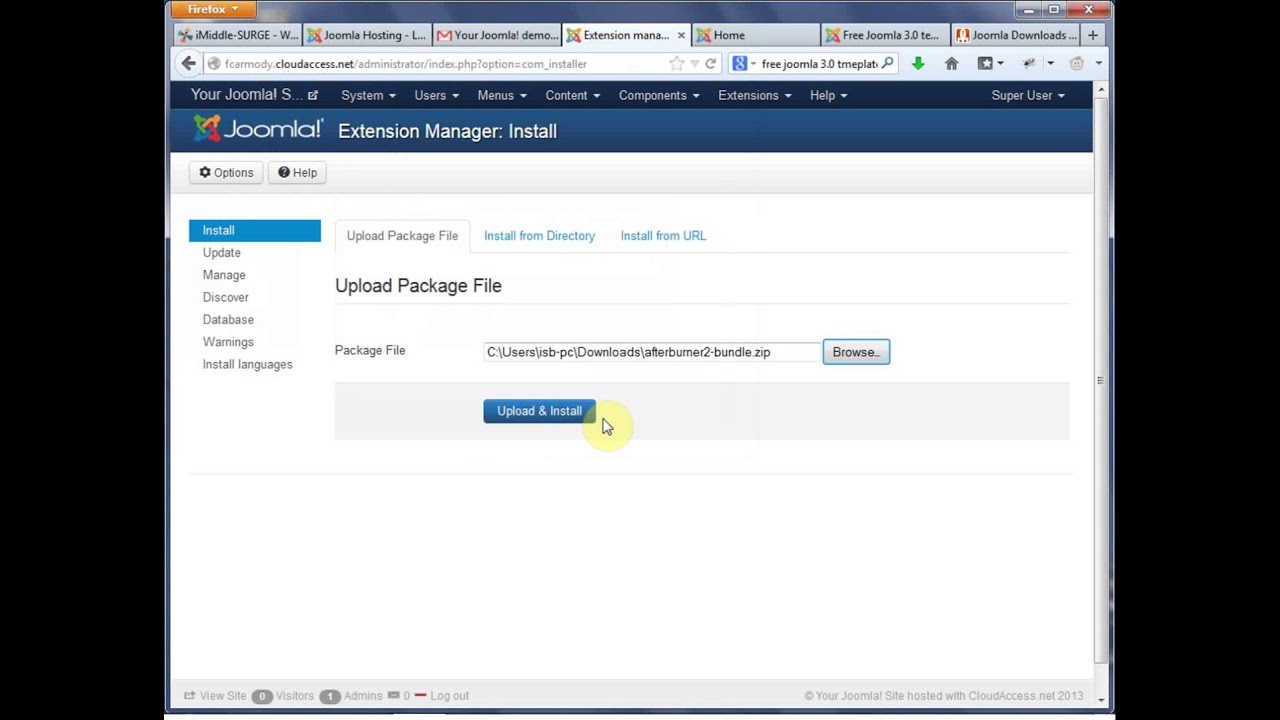Open Install in the sidebar
Viewport: 1280px width, 720px height.
click(255, 230)
